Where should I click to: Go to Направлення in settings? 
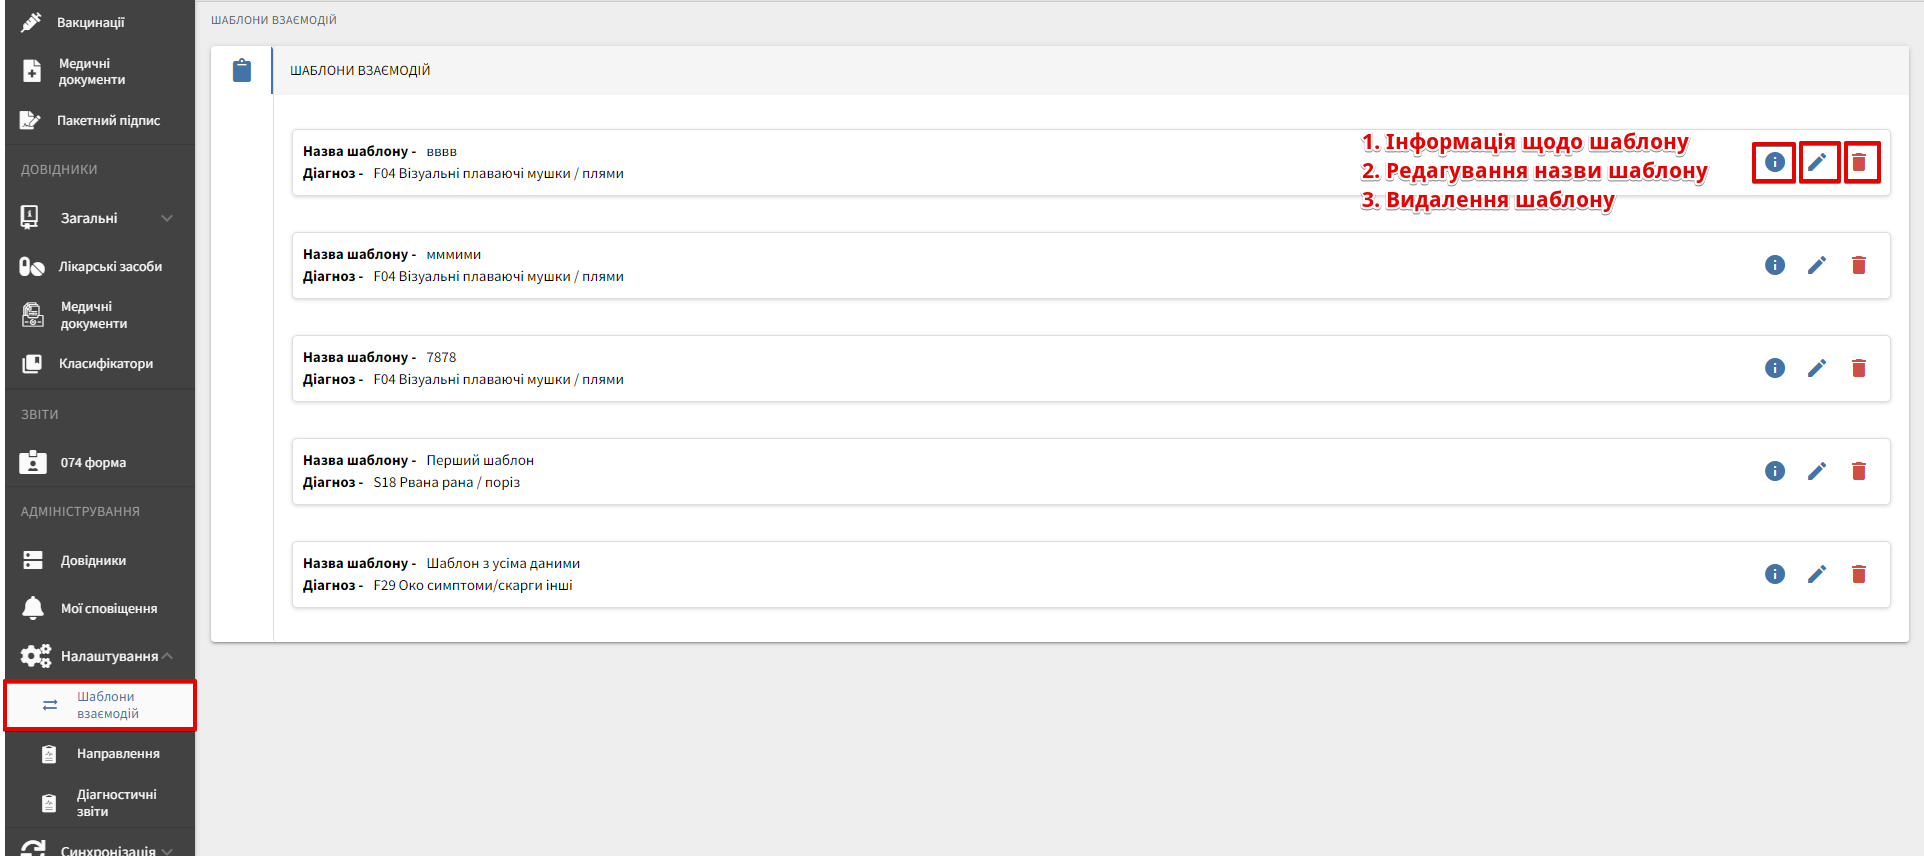tap(117, 754)
